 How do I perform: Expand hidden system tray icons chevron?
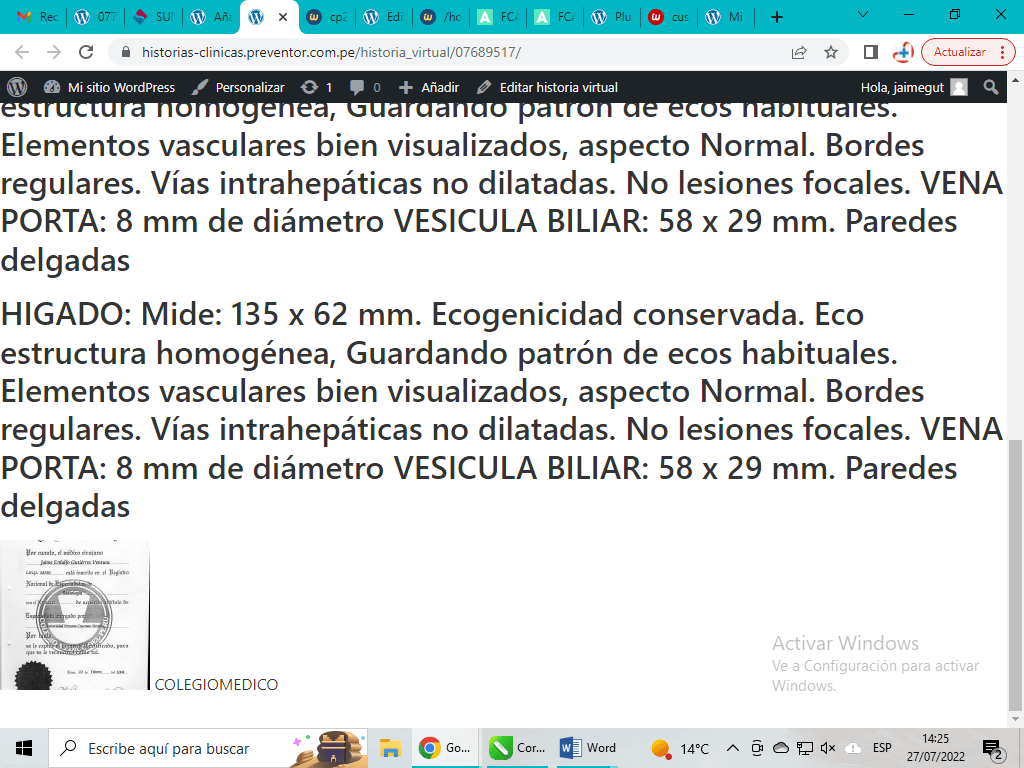(x=733, y=748)
